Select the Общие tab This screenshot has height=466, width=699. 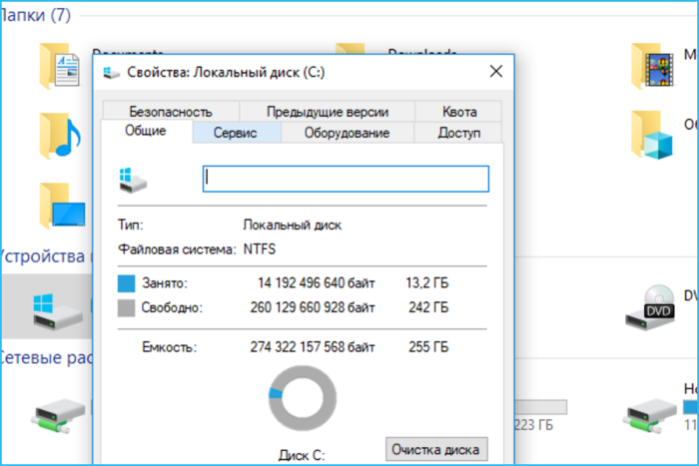coord(146,131)
